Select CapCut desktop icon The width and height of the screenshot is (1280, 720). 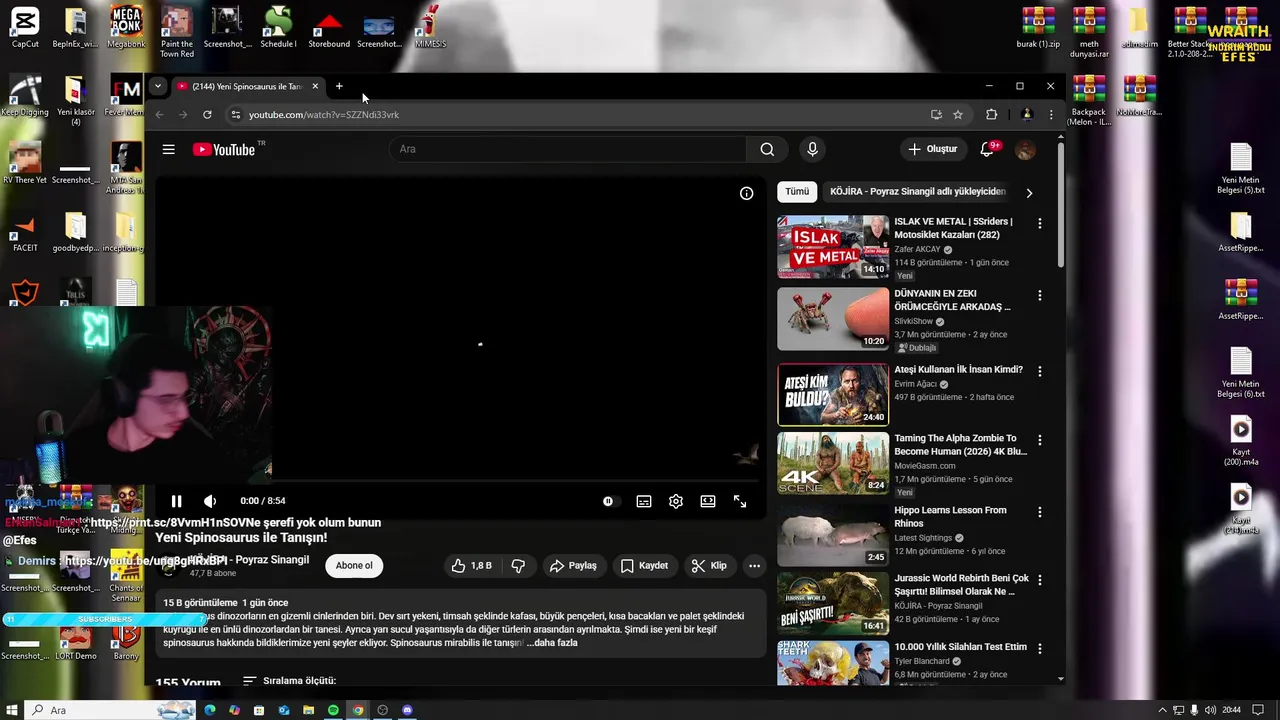coord(25,28)
